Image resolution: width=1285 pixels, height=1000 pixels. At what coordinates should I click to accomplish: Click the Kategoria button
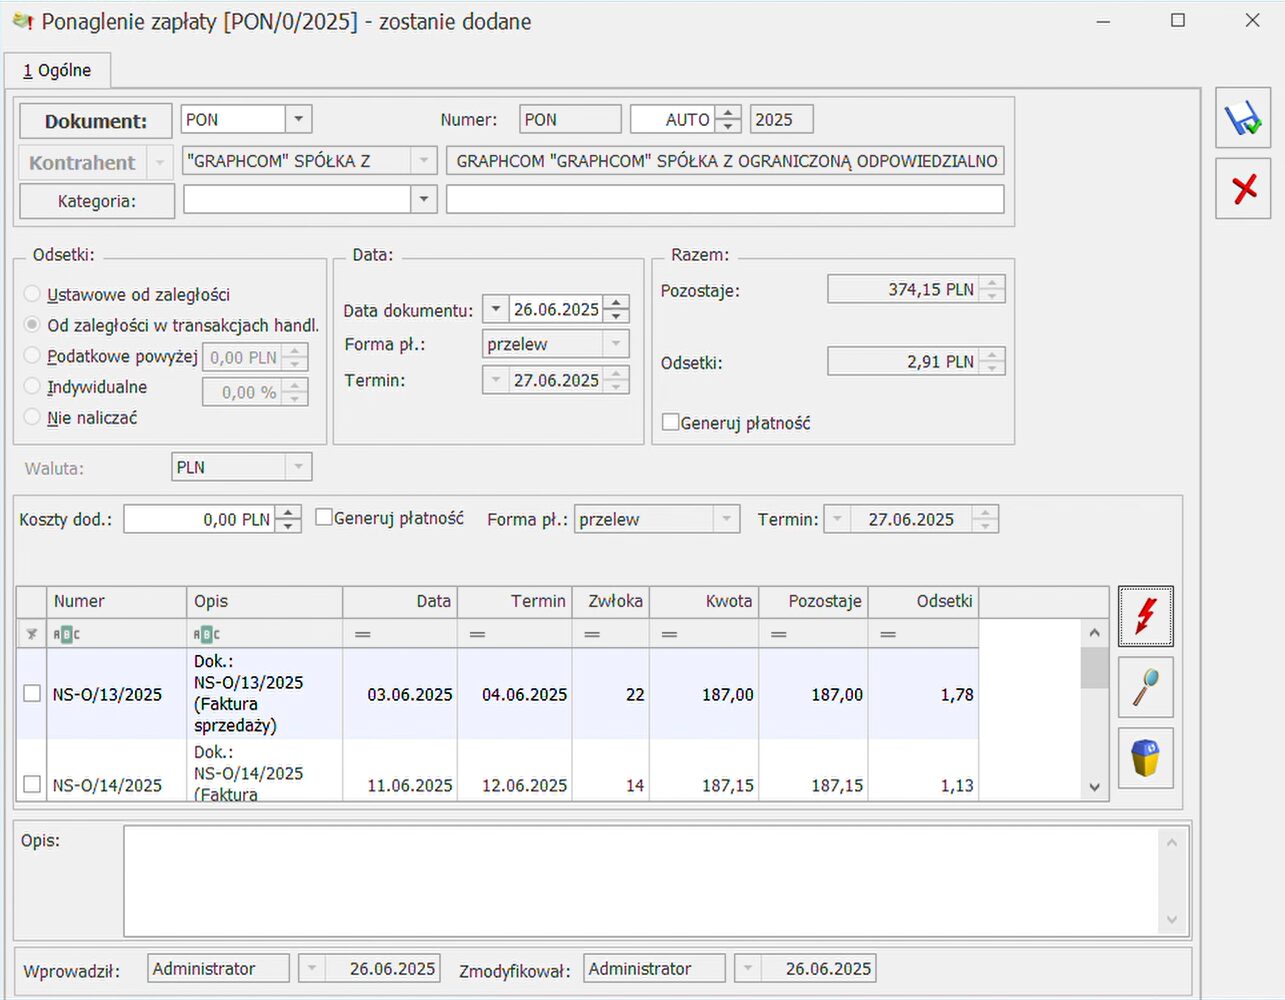pos(97,201)
